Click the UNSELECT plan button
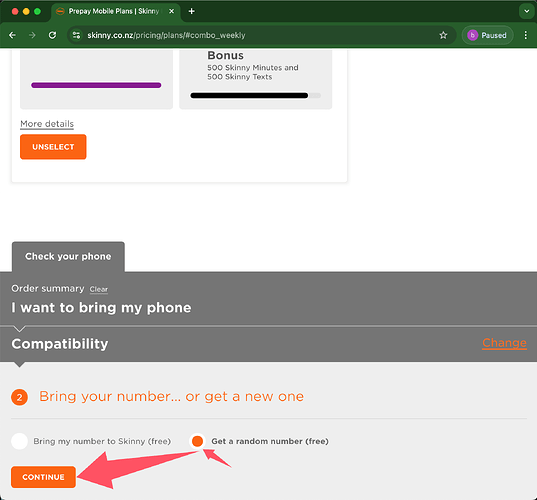 53,147
